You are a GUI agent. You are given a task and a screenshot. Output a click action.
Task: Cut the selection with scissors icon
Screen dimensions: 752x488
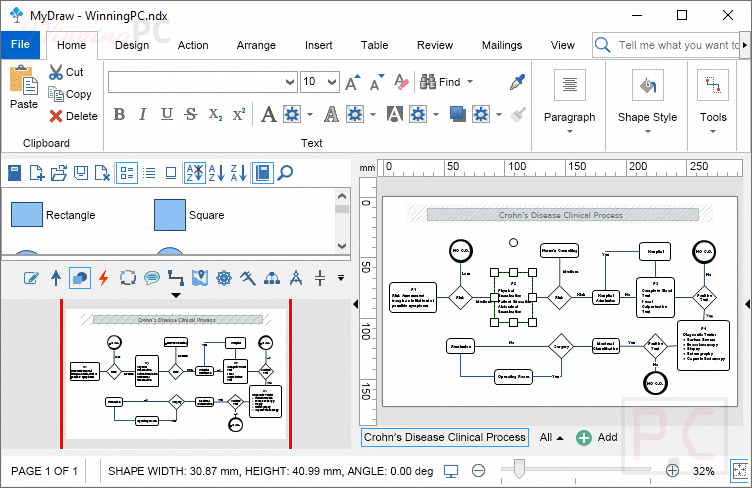(x=56, y=72)
